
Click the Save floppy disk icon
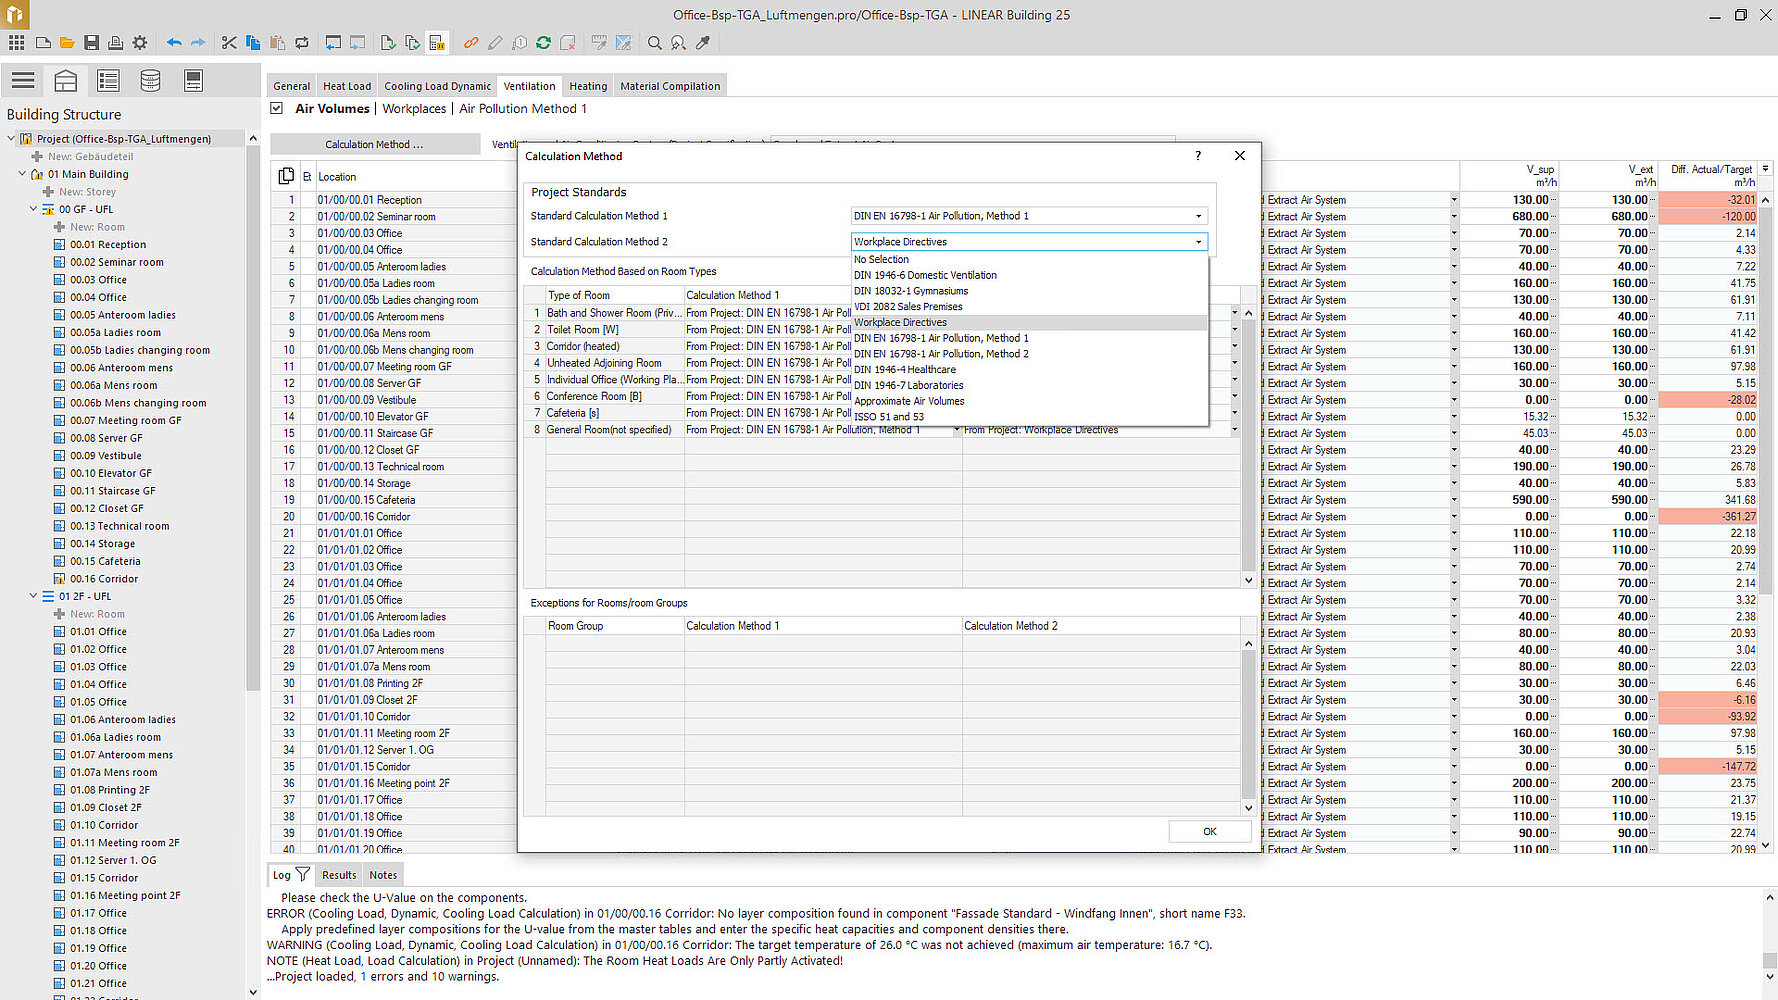tap(91, 43)
